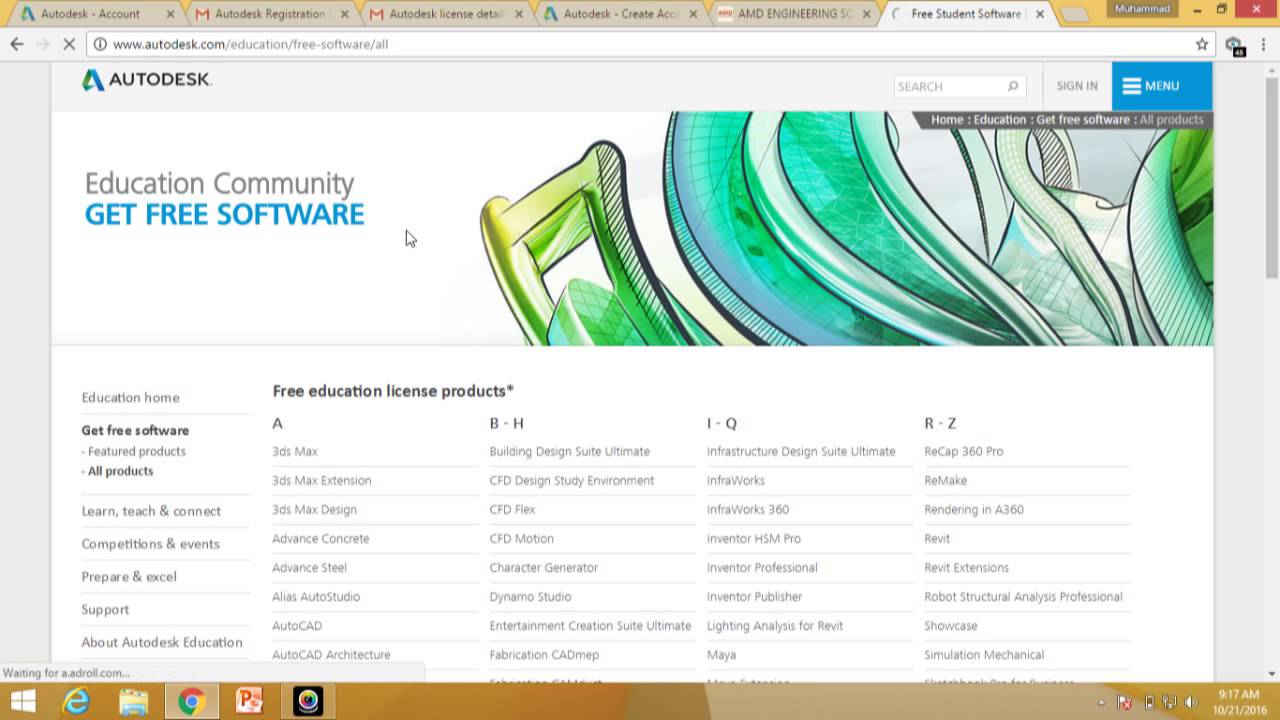This screenshot has width=1280, height=720.
Task: Open Advance Steel product link
Action: pos(310,567)
